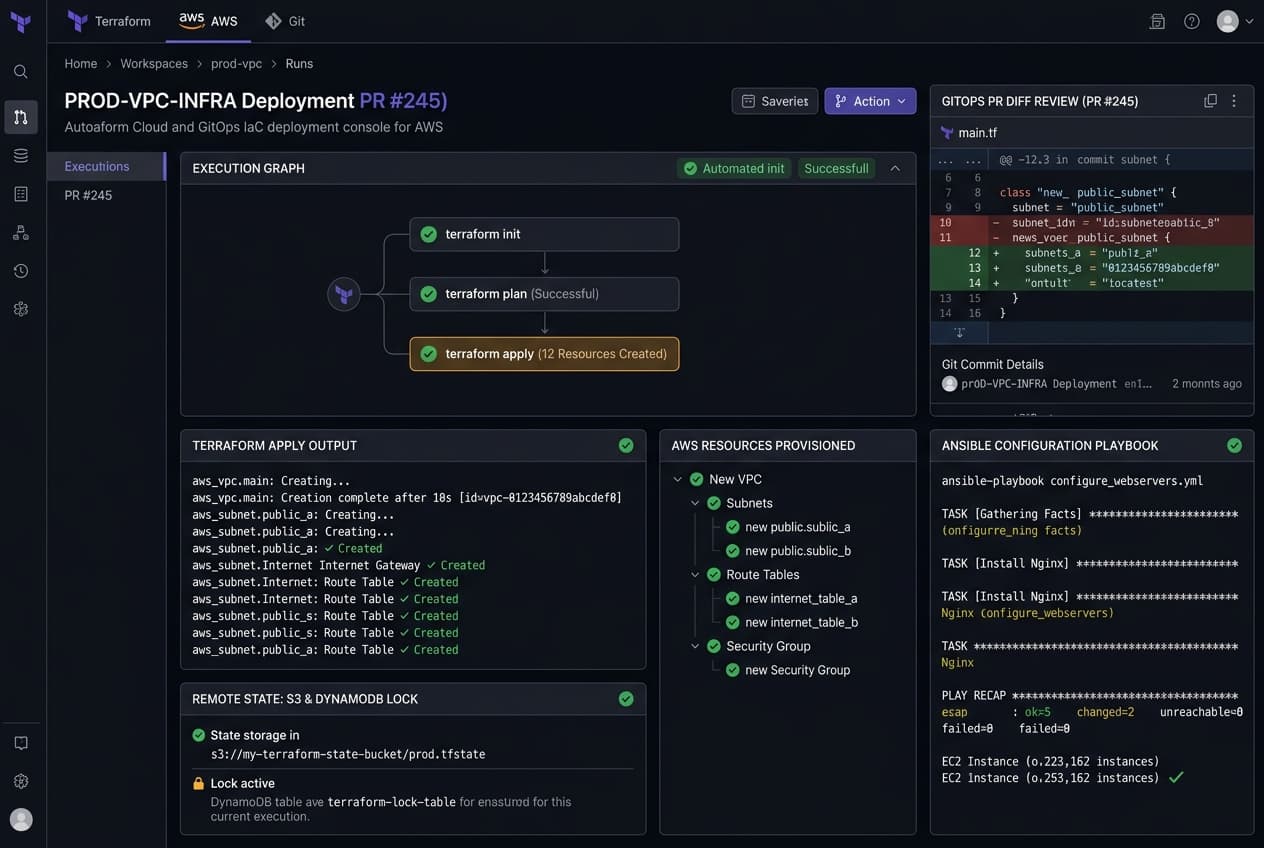The image size is (1264, 848).
Task: Select the pull request icon in sidebar
Action: [x=21, y=117]
